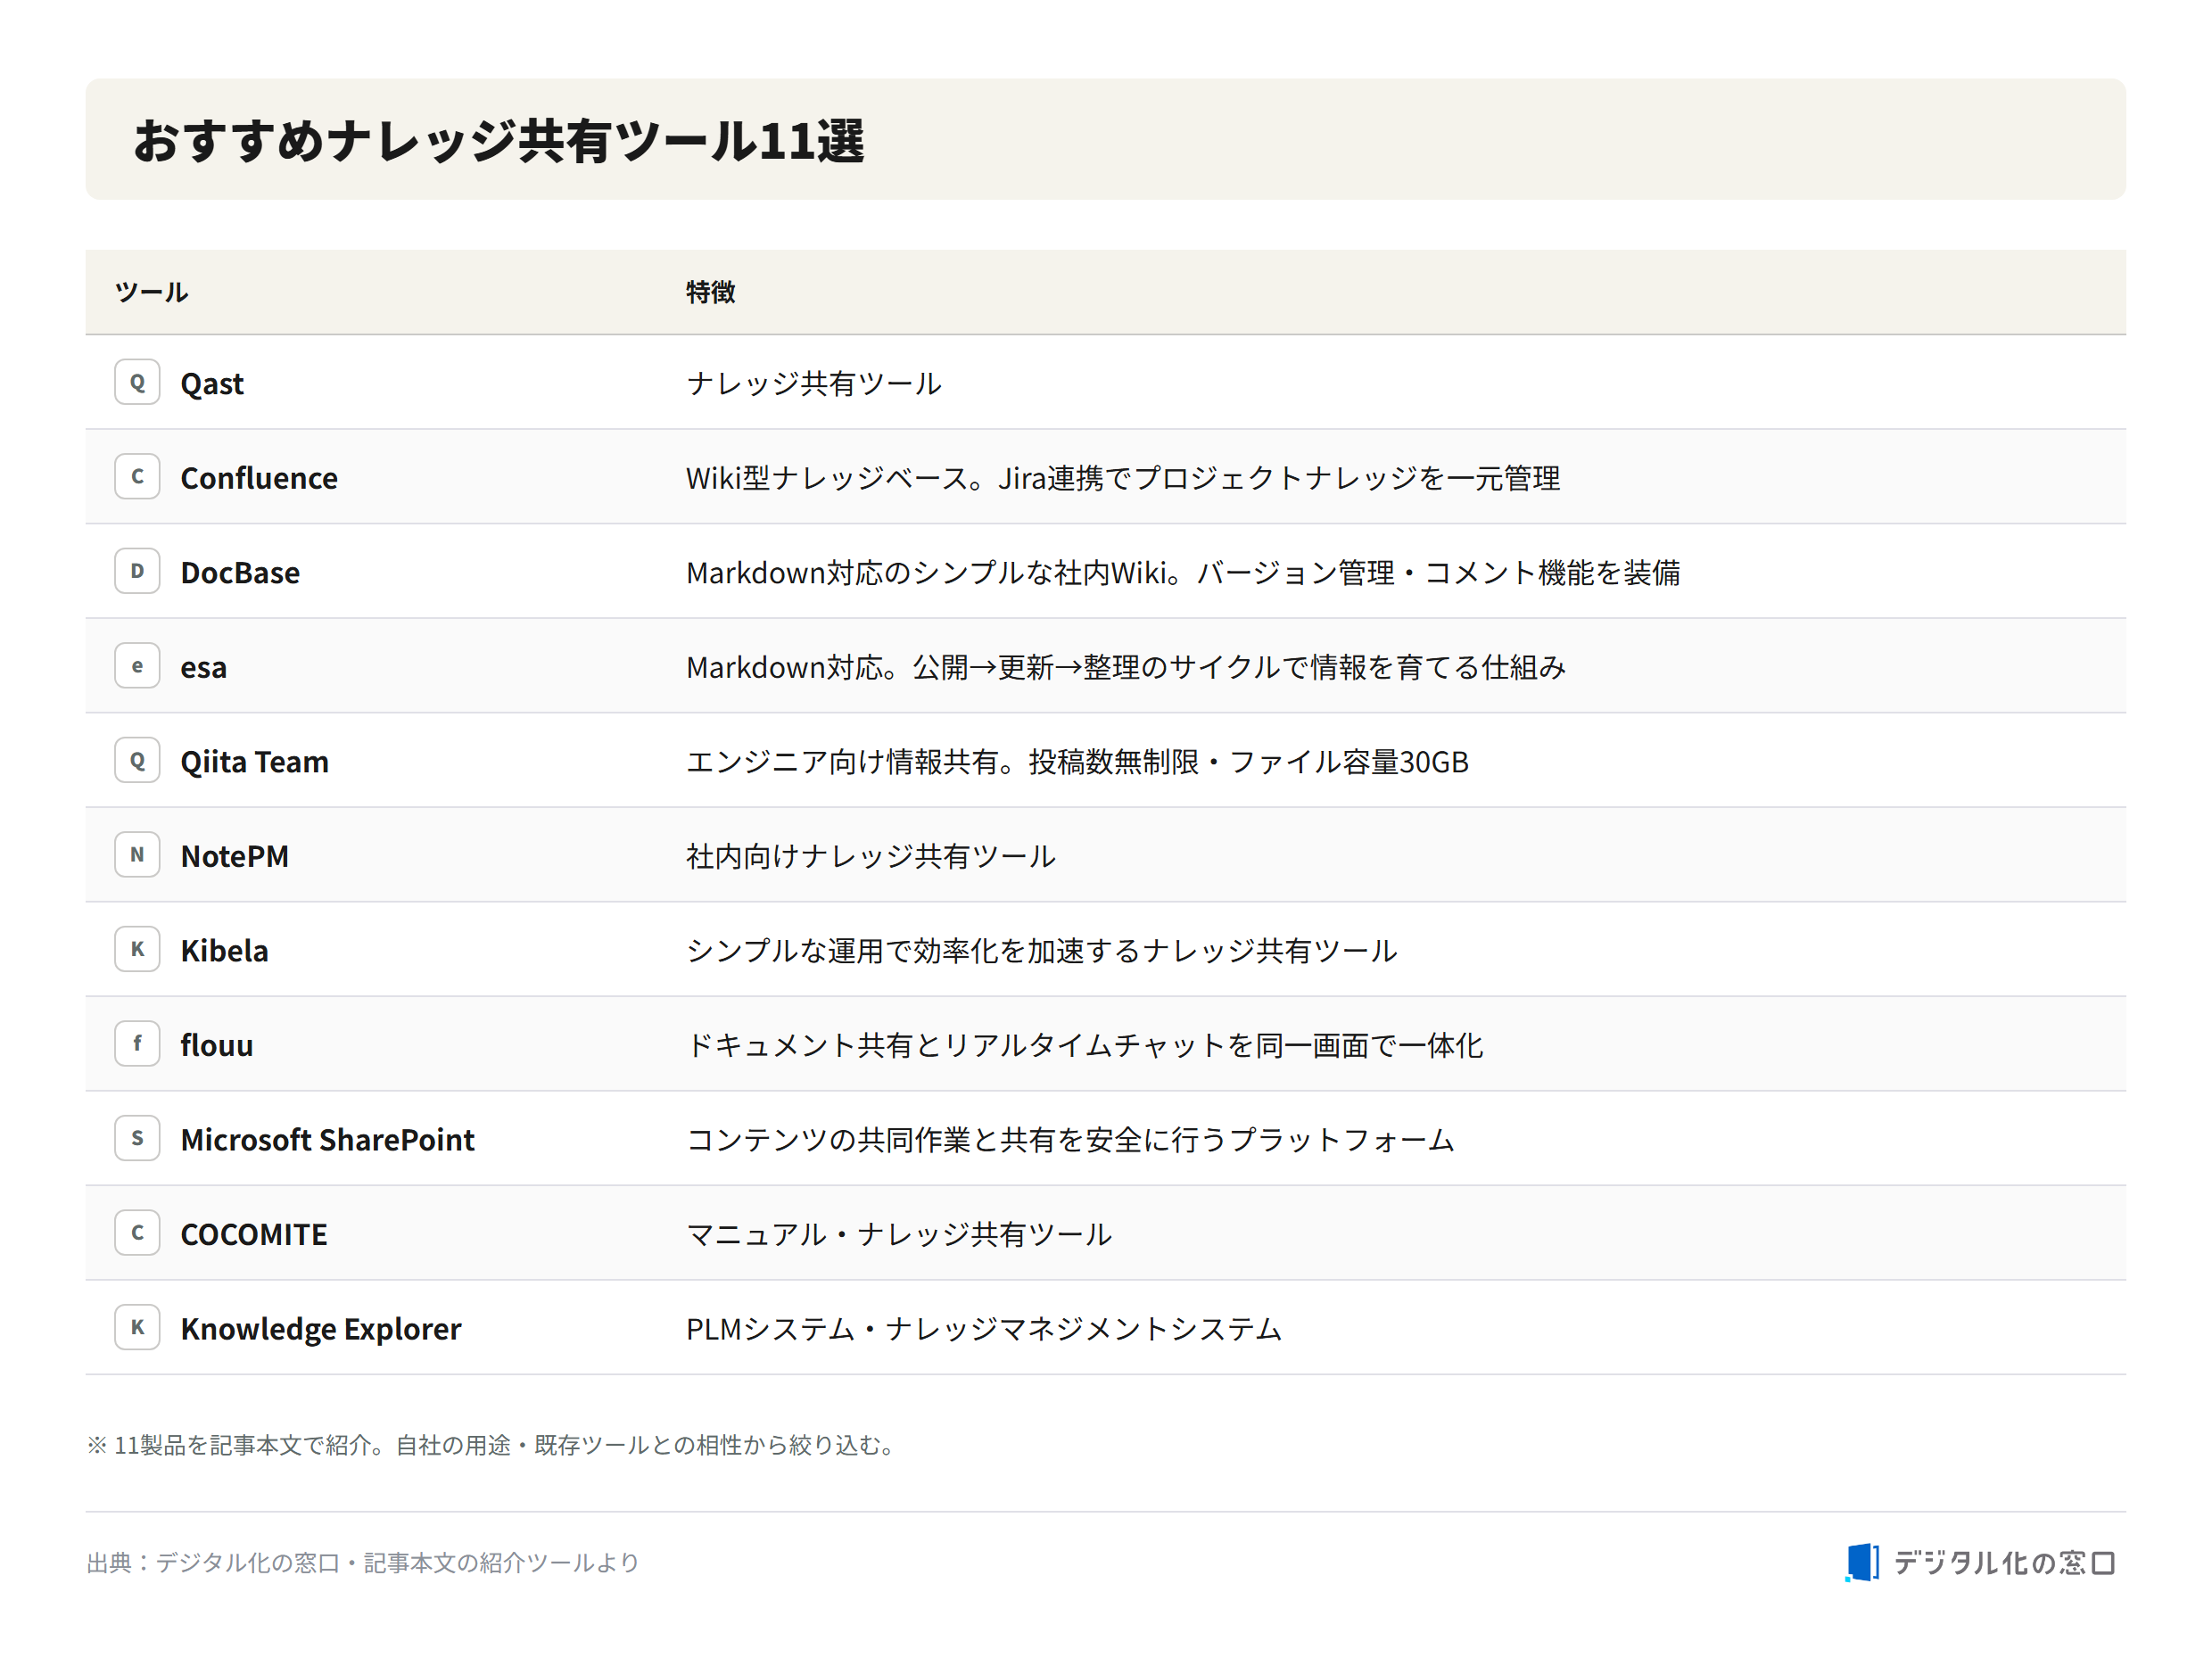Click the blue デジタル化の窓口 logo icon
The height and width of the screenshot is (1666, 2212).
click(x=1861, y=1562)
